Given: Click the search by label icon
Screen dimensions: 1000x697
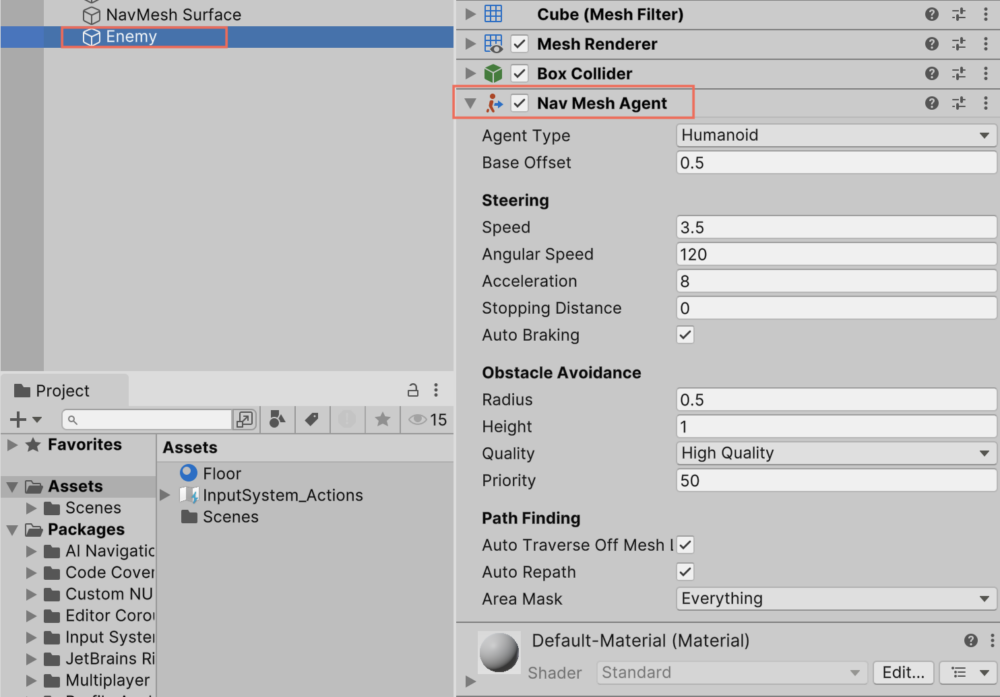Looking at the screenshot, I should coord(311,419).
